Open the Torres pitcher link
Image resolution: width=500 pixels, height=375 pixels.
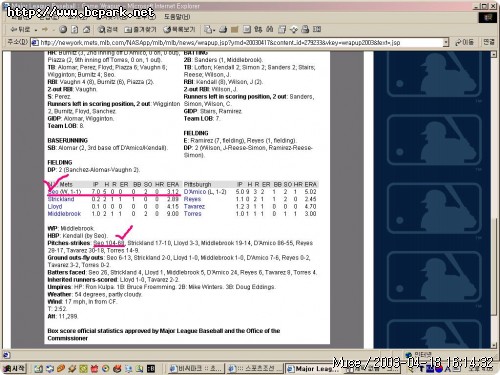tap(192, 214)
